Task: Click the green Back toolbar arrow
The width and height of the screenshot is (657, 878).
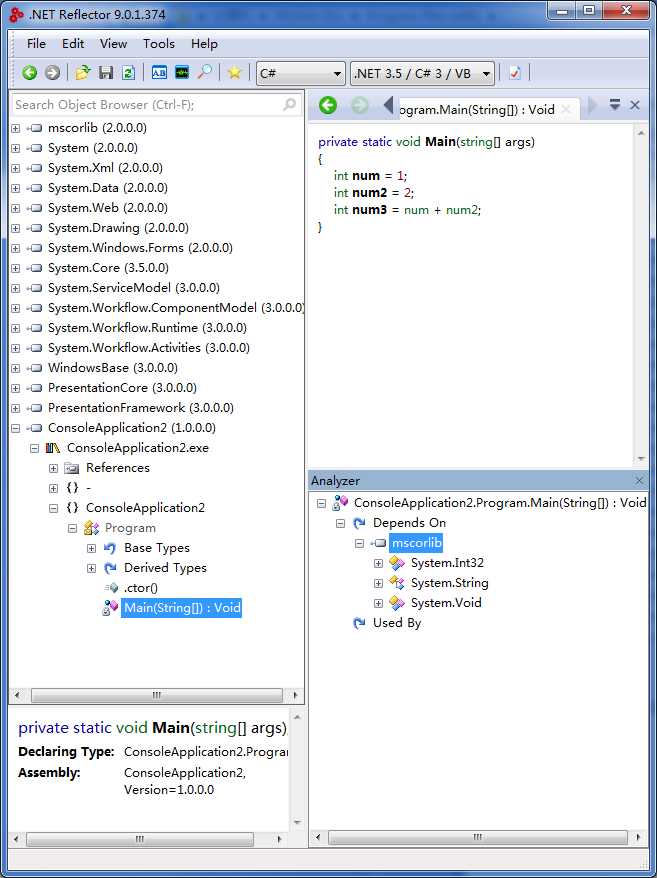Action: (30, 73)
